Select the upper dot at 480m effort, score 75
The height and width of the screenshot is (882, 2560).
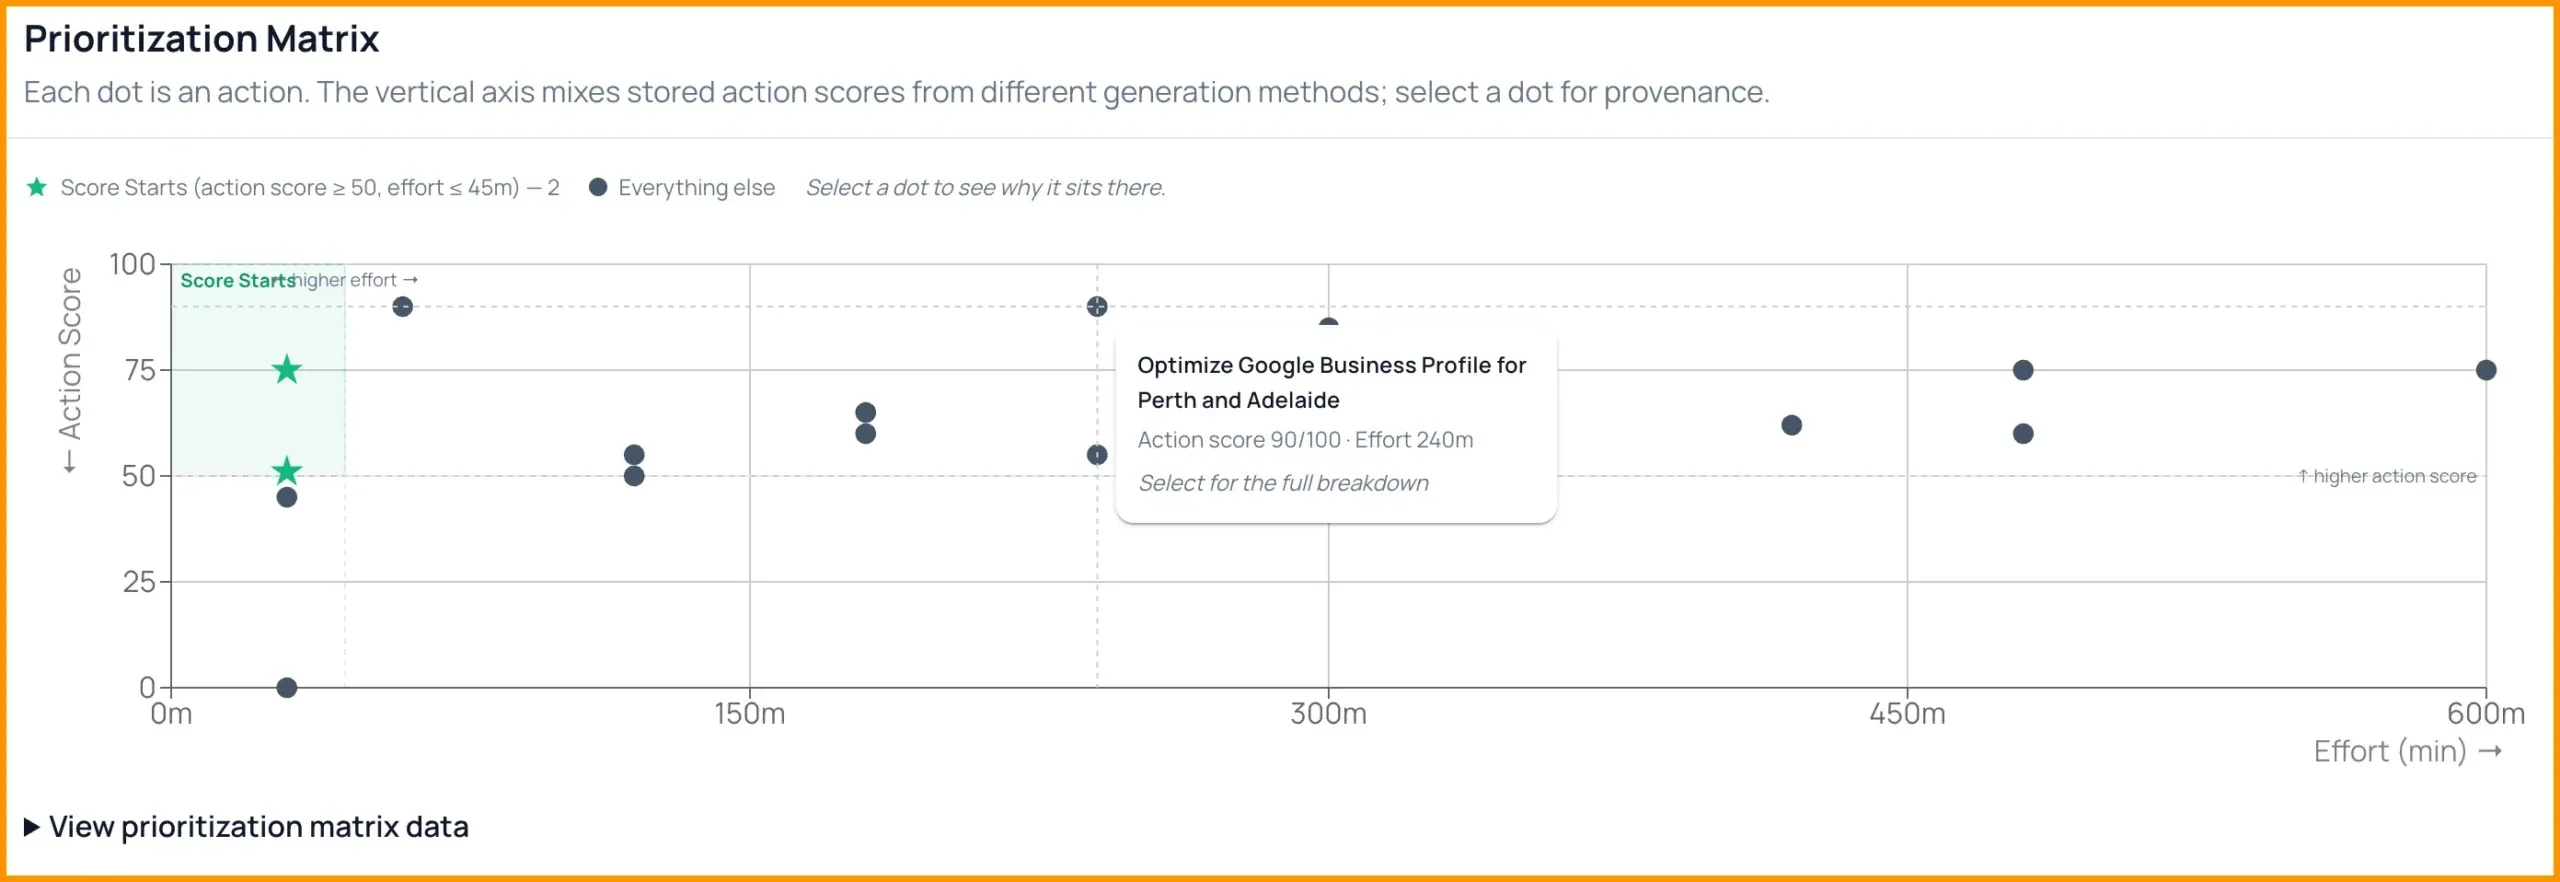[x=2023, y=370]
